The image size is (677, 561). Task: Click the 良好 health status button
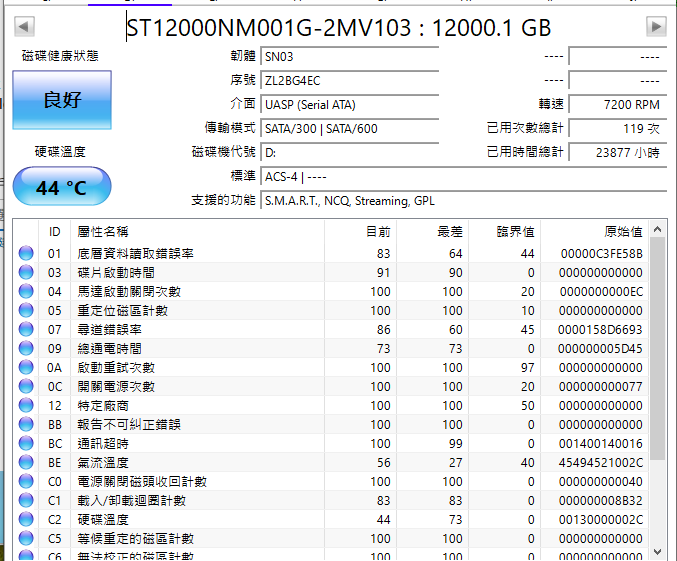(62, 100)
